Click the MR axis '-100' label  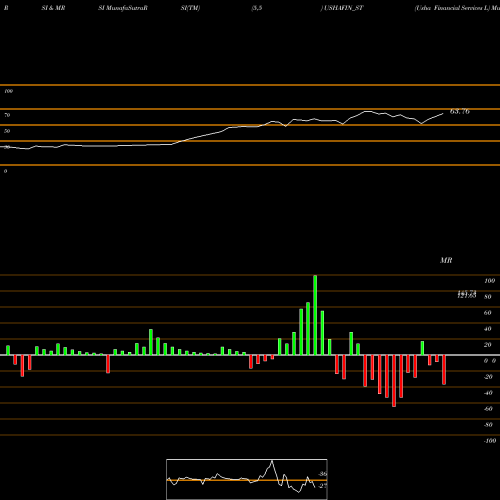coord(490,441)
